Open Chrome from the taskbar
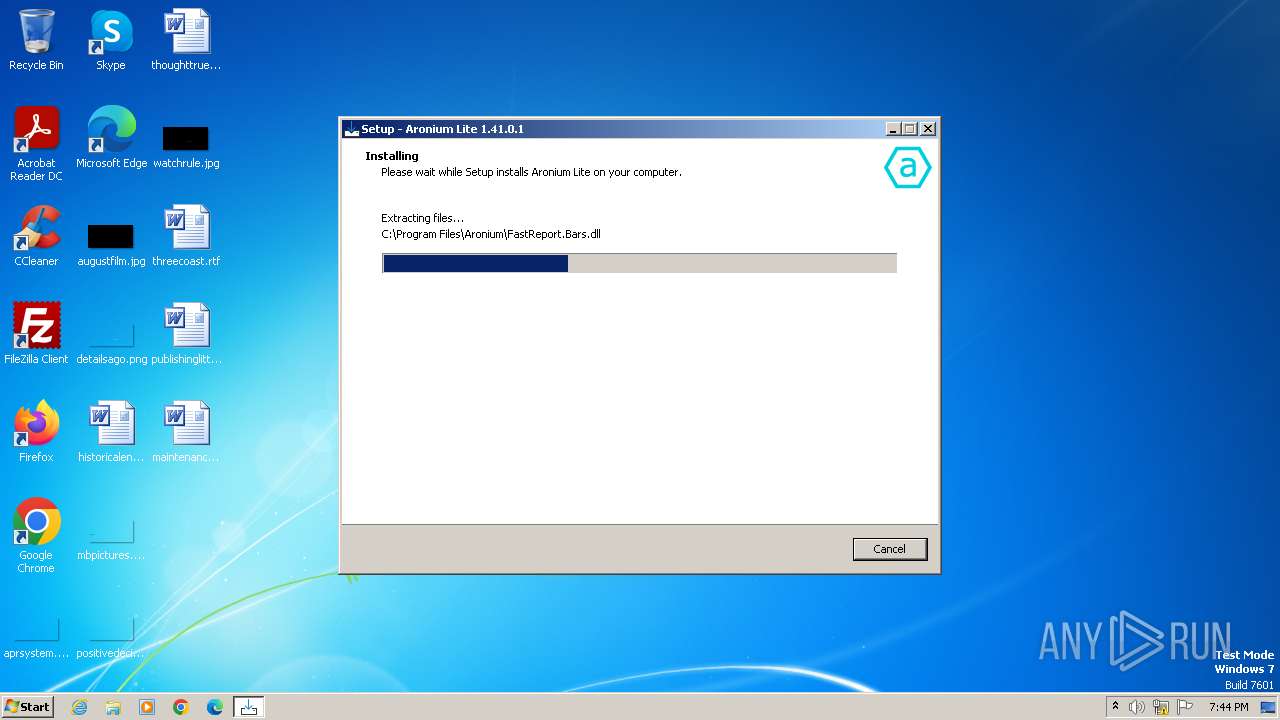Screen dimensions: 1280x720 tap(181, 707)
